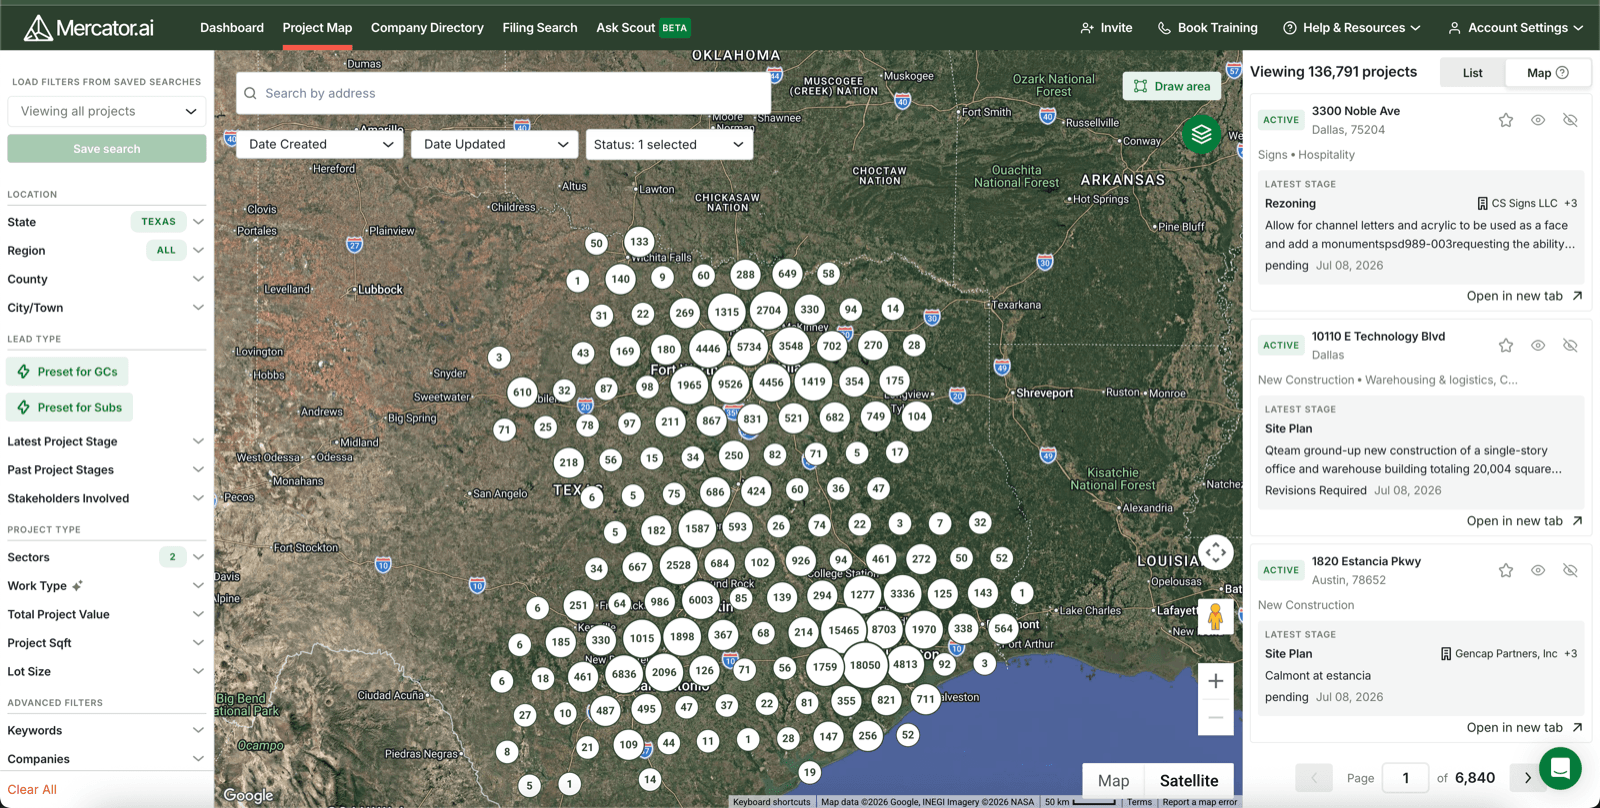
Task: Open the saved searches dropdown
Action: point(107,111)
